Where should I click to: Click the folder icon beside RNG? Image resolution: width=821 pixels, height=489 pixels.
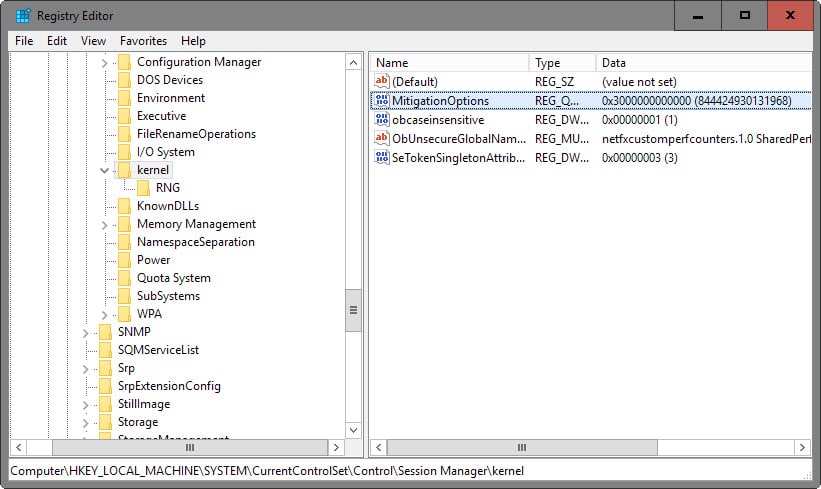143,188
